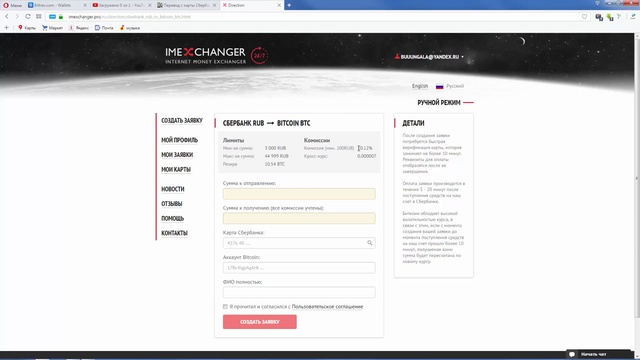The height and width of the screenshot is (360, 640).
Task: Click the Аккаунт Bitcoin input field
Action: pyautogui.click(x=299, y=268)
